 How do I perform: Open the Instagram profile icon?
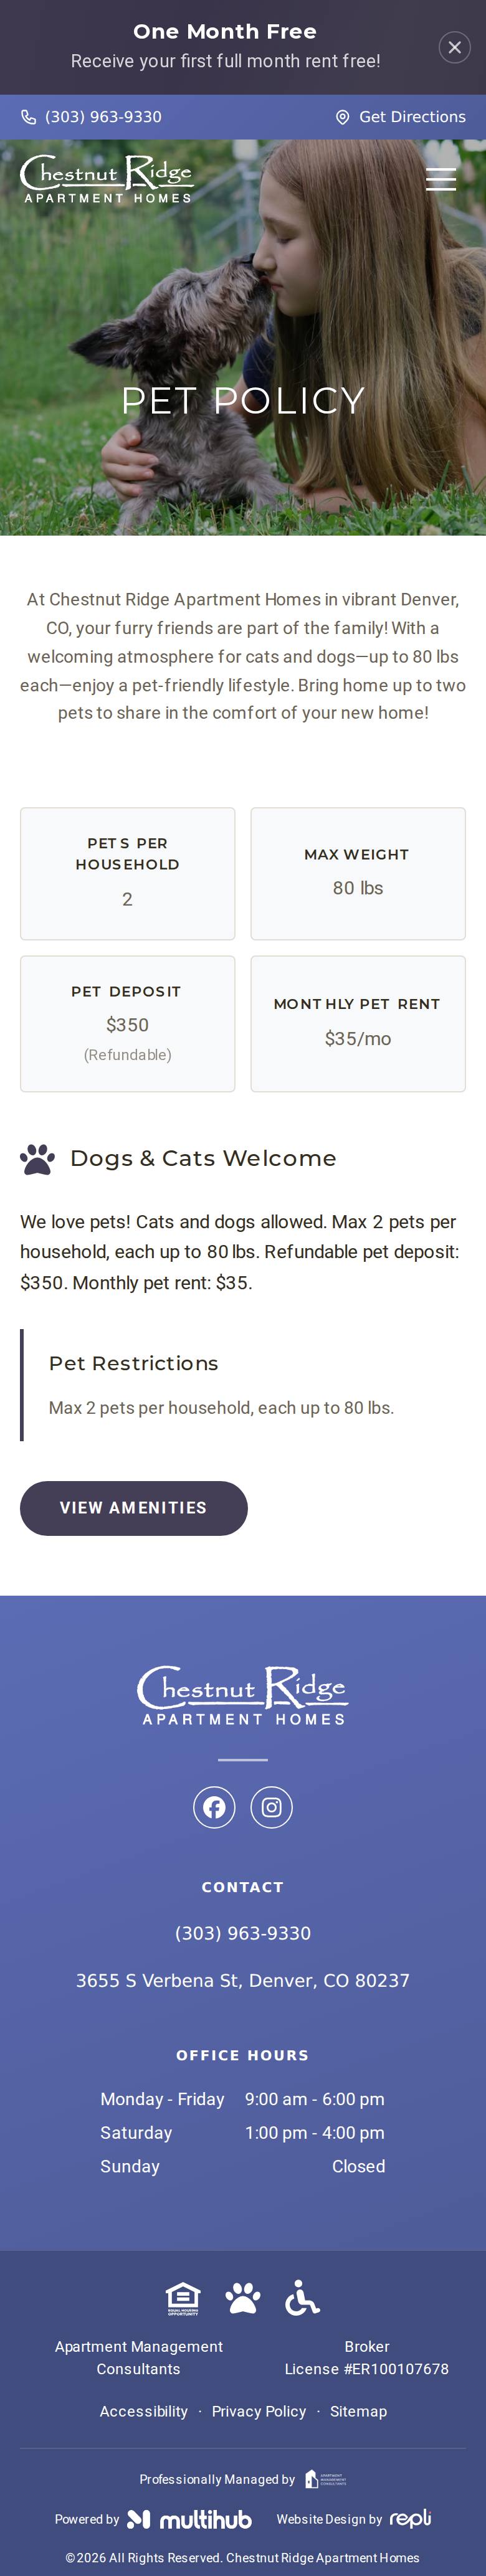(x=271, y=1806)
